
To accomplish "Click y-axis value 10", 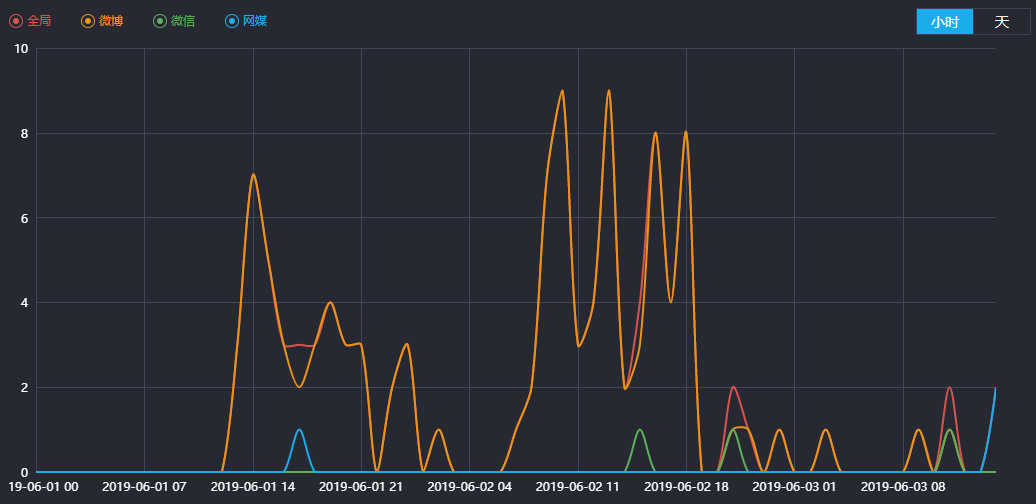I will [x=21, y=49].
